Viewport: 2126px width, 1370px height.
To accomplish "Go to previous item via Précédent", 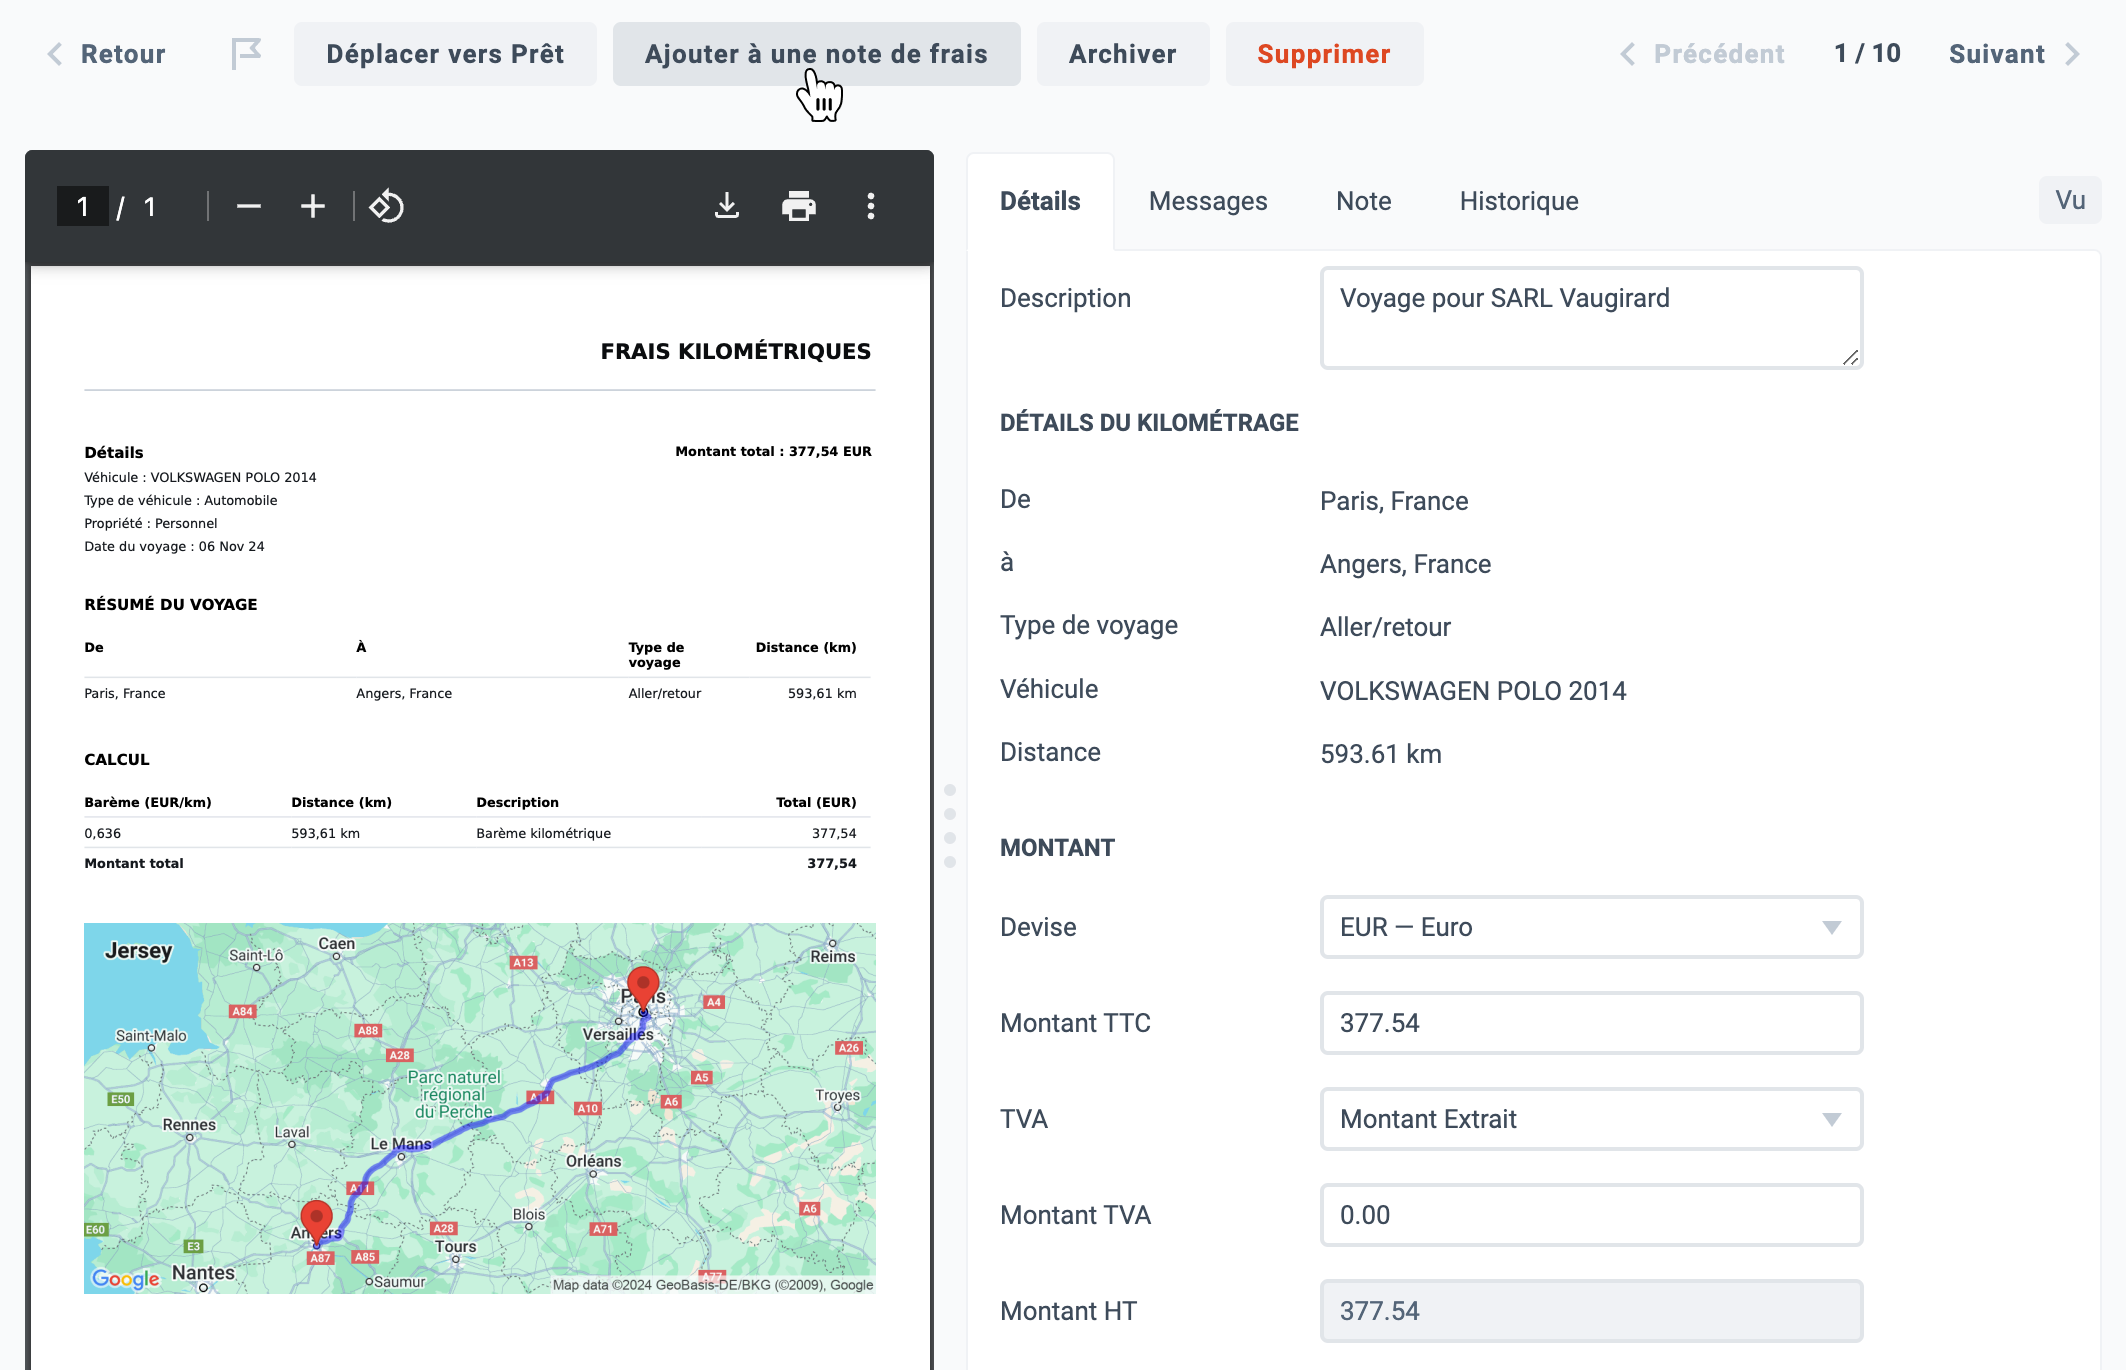I will 1701,54.
